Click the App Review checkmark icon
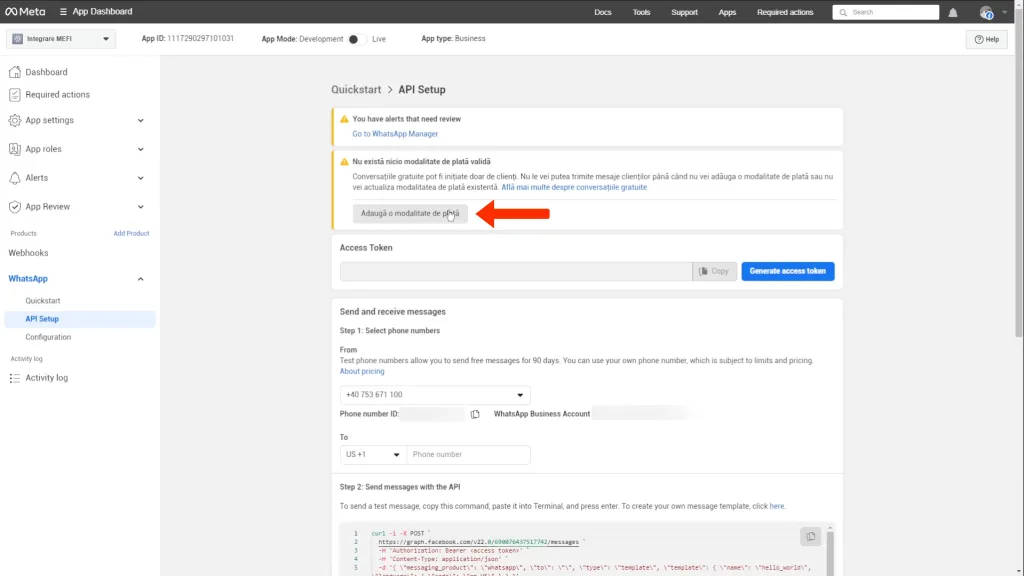The height and width of the screenshot is (576, 1024). [14, 206]
